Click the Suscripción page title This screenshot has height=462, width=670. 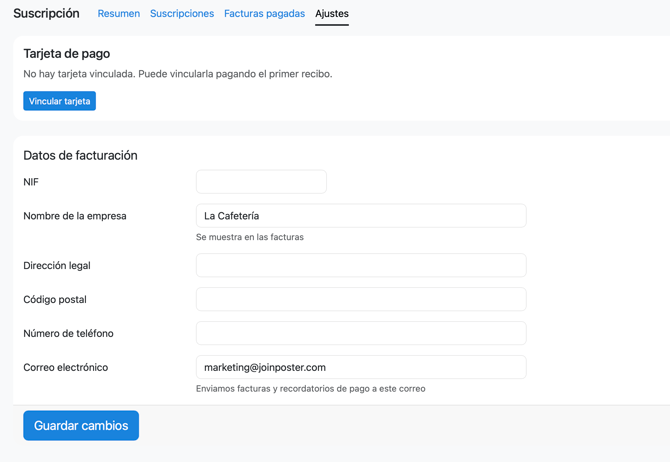pos(46,13)
